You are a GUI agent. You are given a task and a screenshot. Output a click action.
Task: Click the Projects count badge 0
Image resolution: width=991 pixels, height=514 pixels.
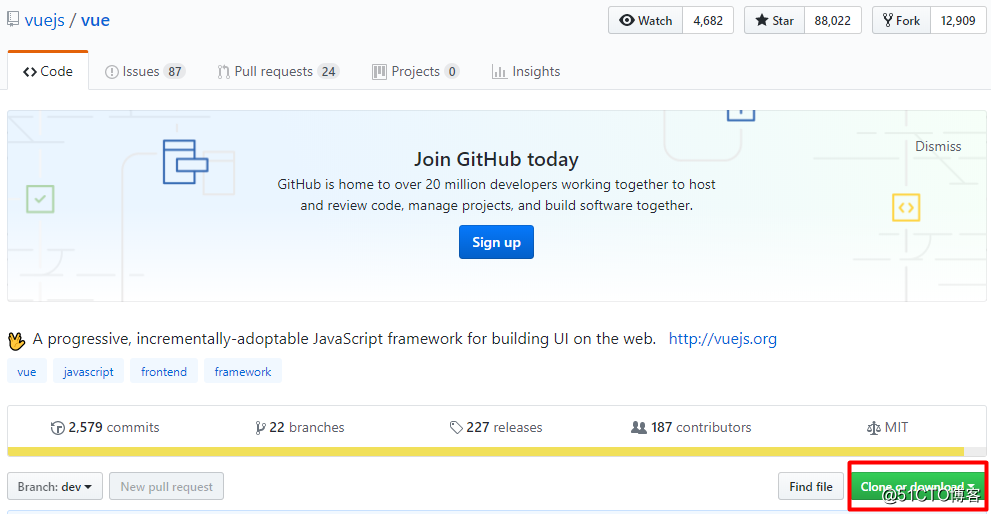pyautogui.click(x=451, y=71)
